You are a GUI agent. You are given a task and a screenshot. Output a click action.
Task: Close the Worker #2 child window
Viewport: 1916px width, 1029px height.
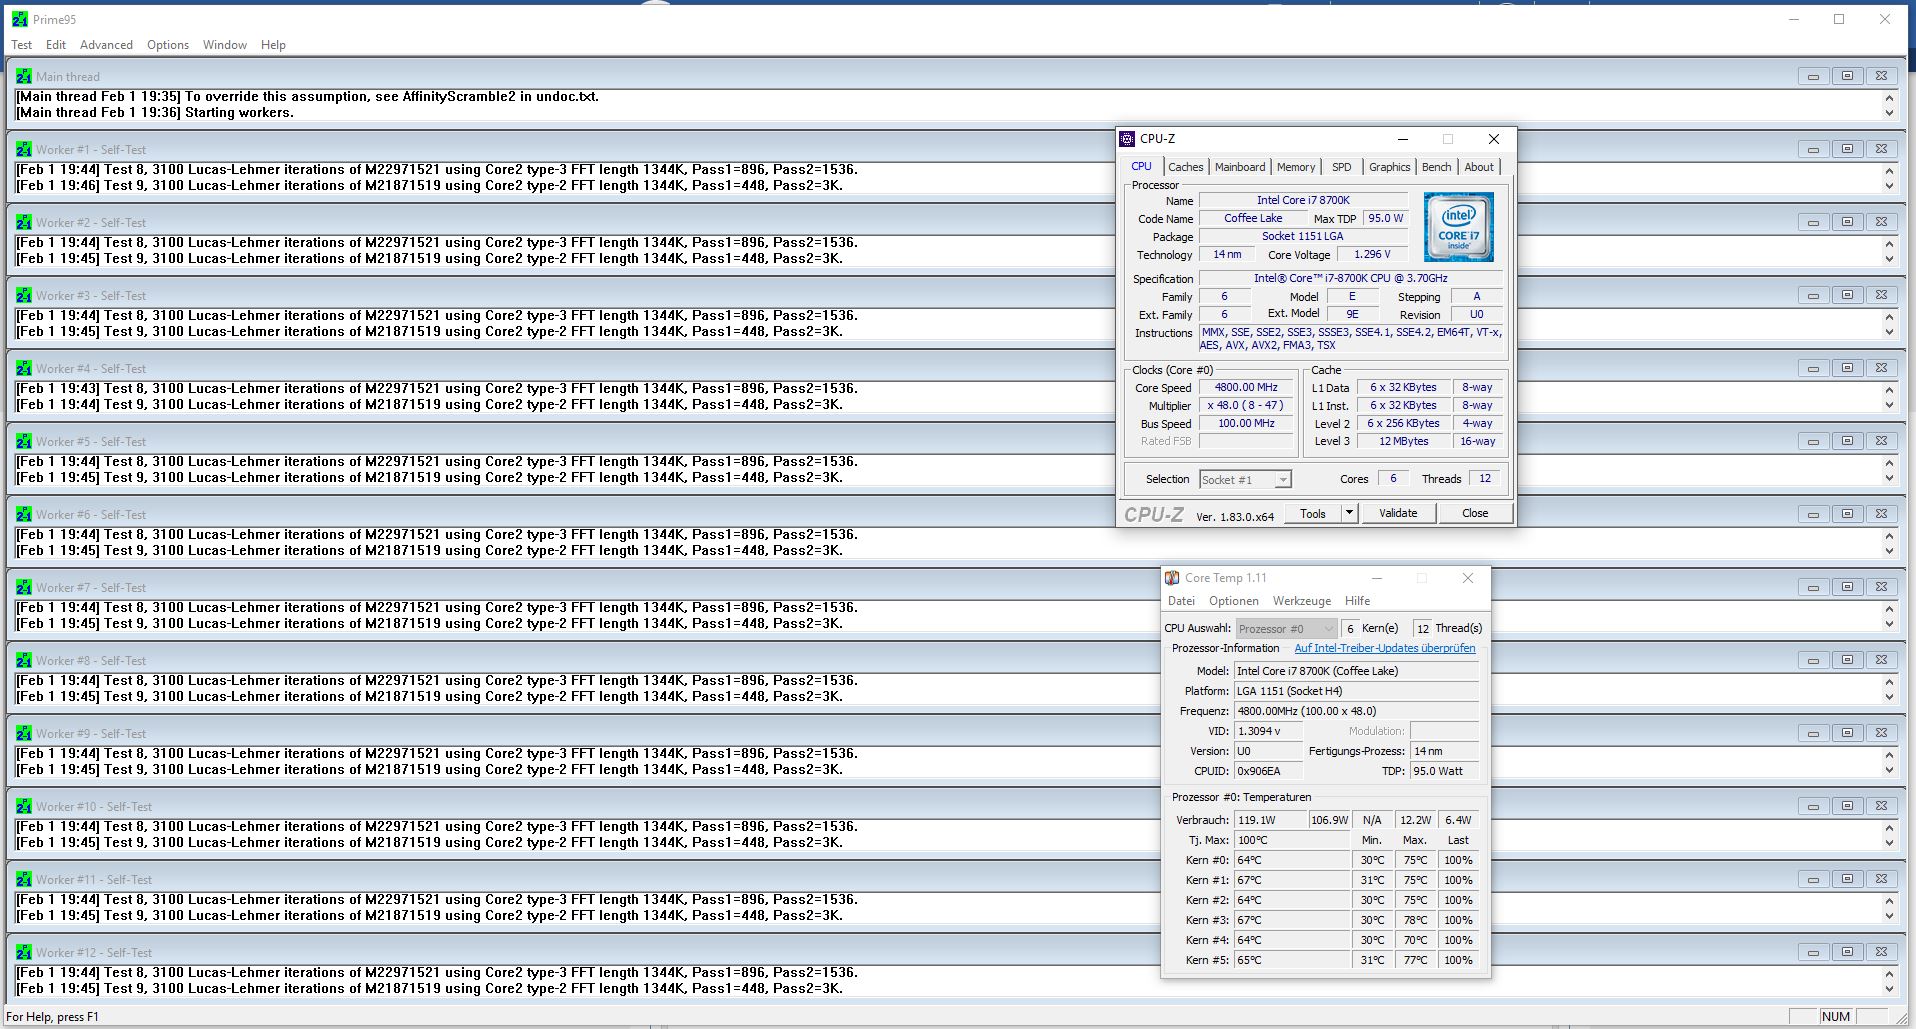pos(1881,222)
